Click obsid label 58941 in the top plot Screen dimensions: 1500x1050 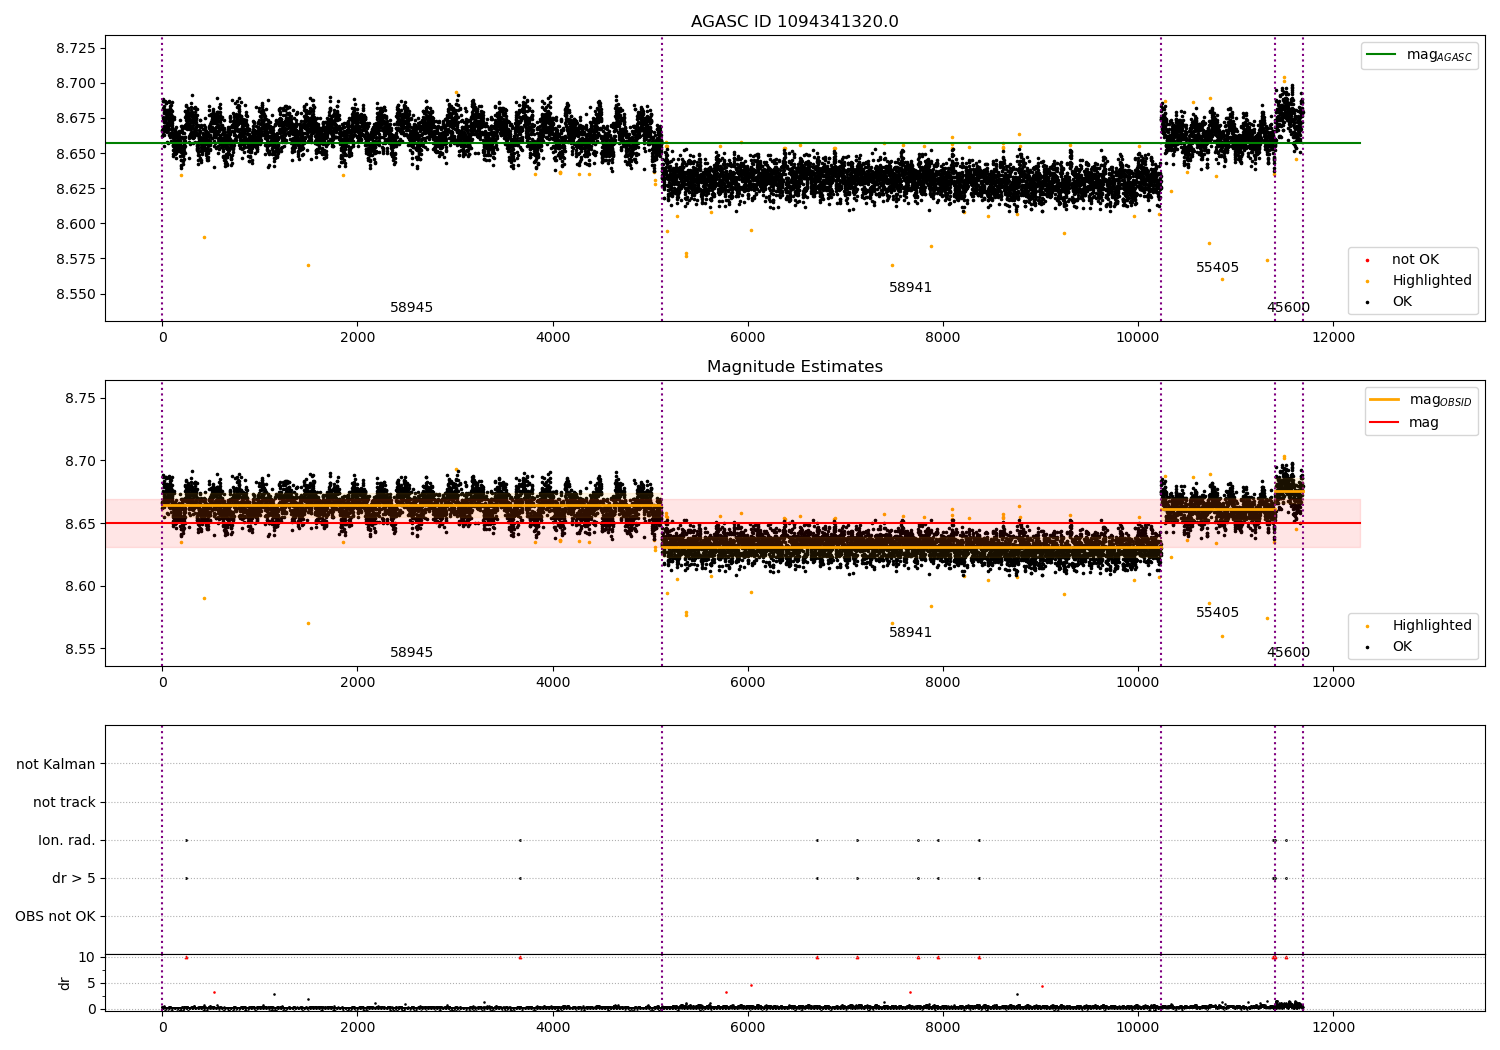pos(910,288)
